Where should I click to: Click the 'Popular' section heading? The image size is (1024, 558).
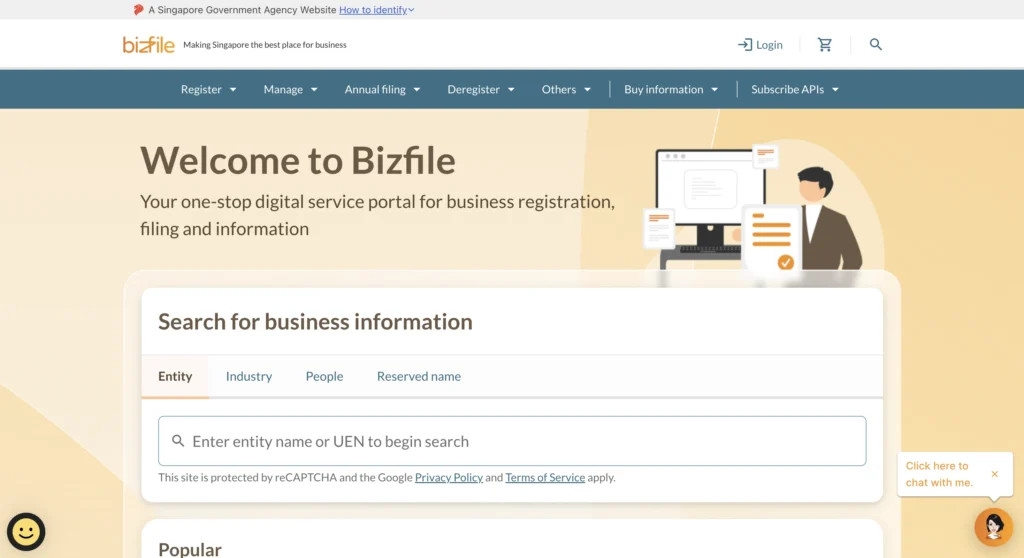[x=189, y=549]
